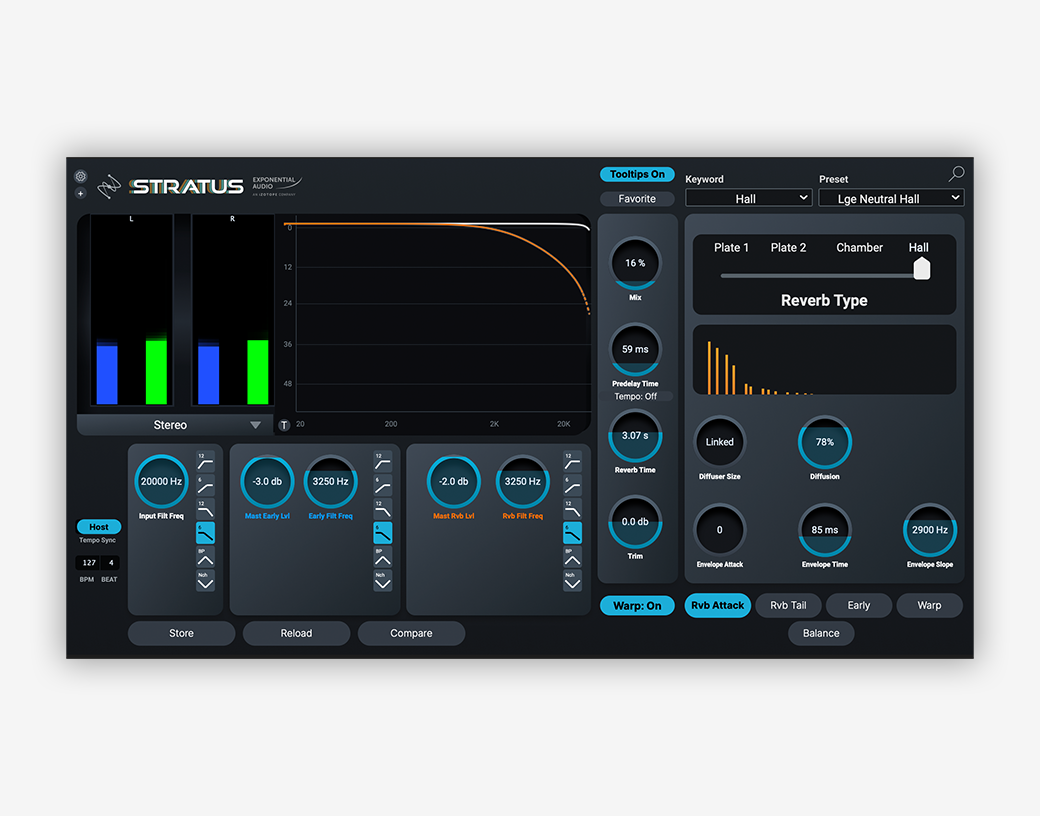The height and width of the screenshot is (816, 1040).
Task: Click the BPM field showing 127
Action: 88,563
